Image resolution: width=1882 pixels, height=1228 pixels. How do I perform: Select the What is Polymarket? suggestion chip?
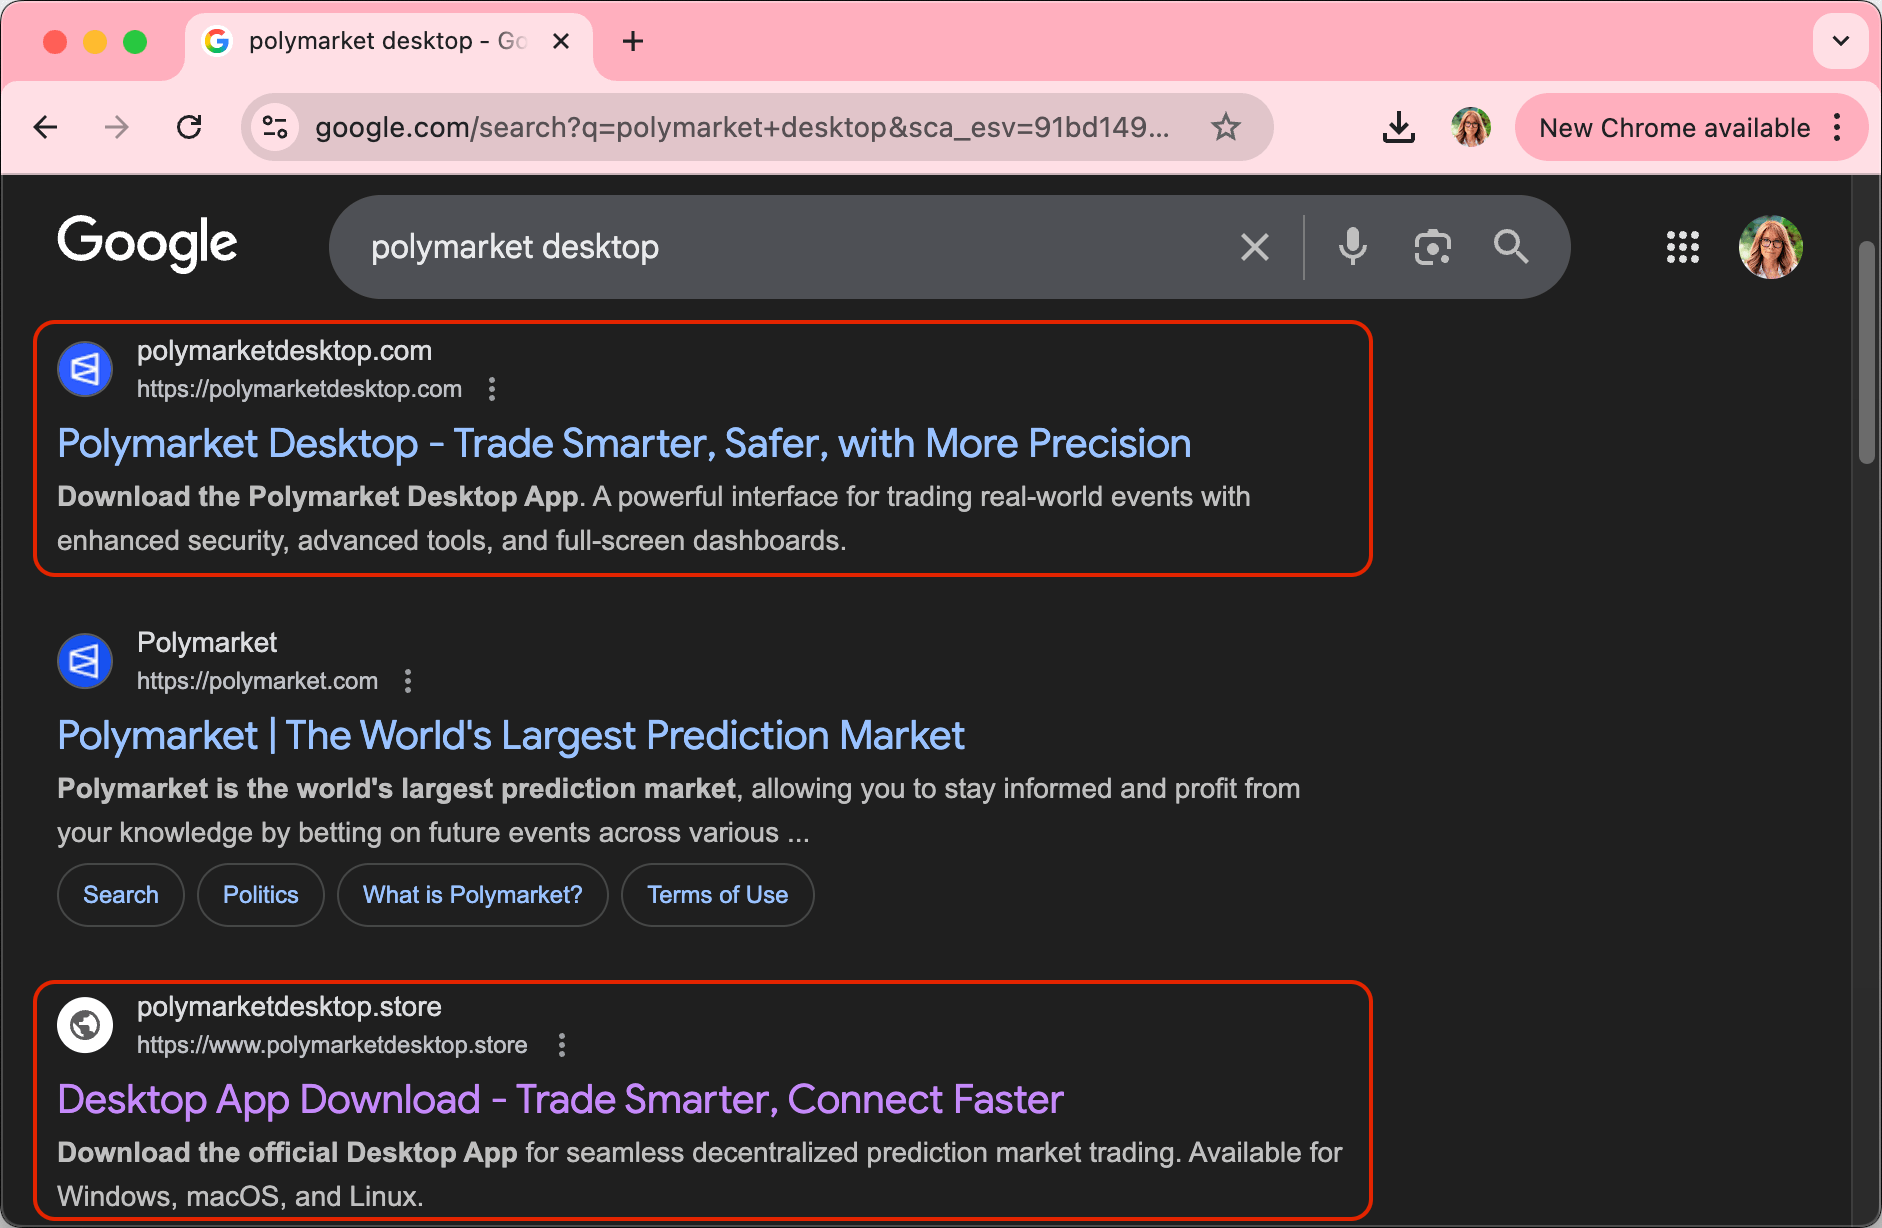tap(472, 894)
